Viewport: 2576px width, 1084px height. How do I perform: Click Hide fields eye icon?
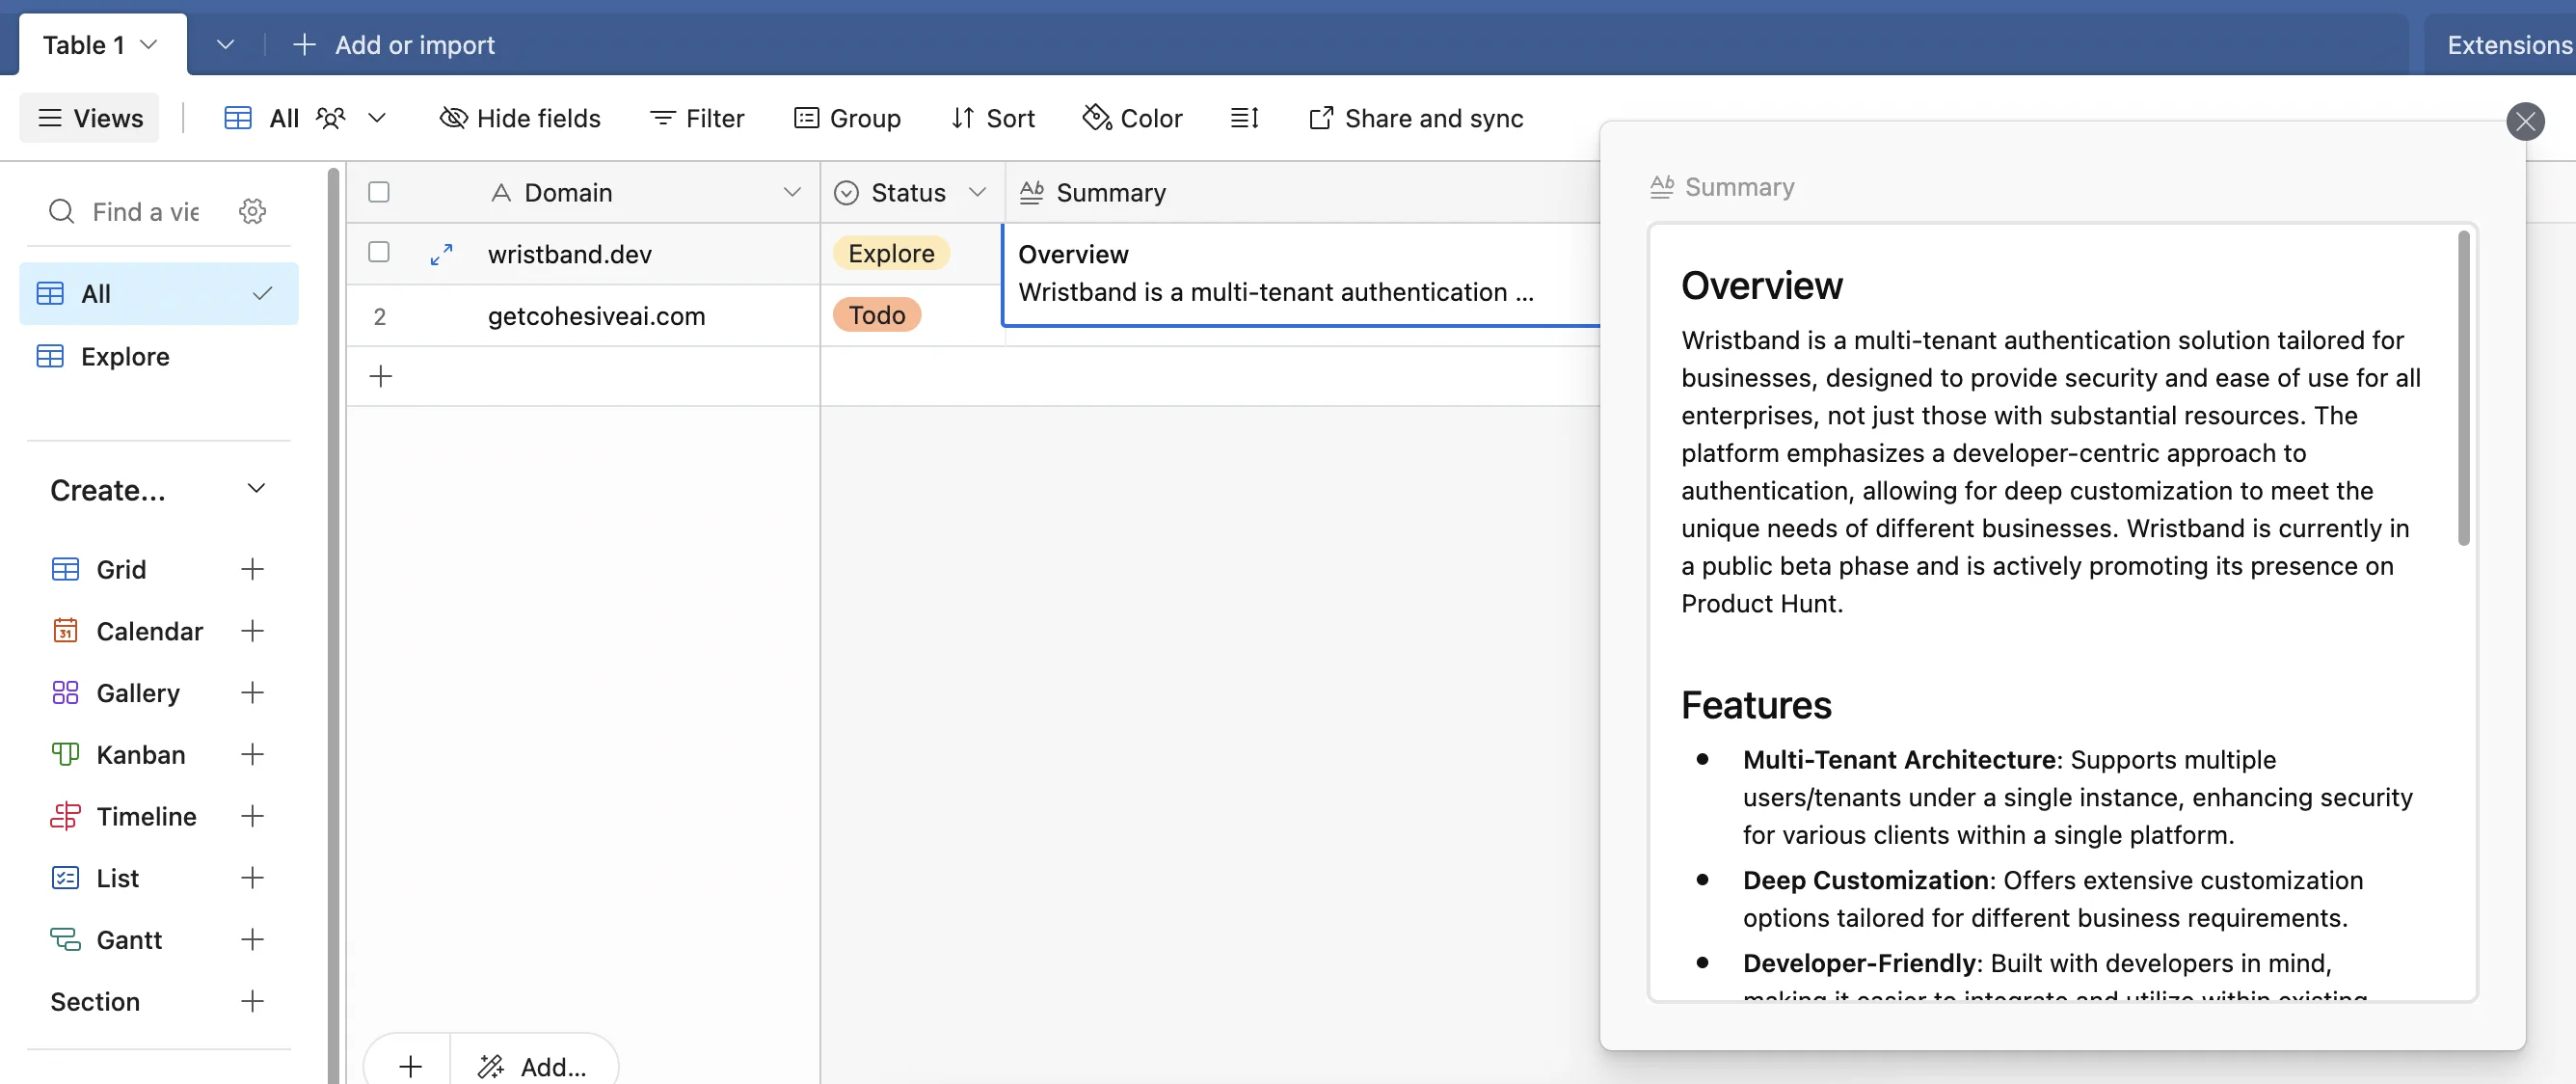453,118
